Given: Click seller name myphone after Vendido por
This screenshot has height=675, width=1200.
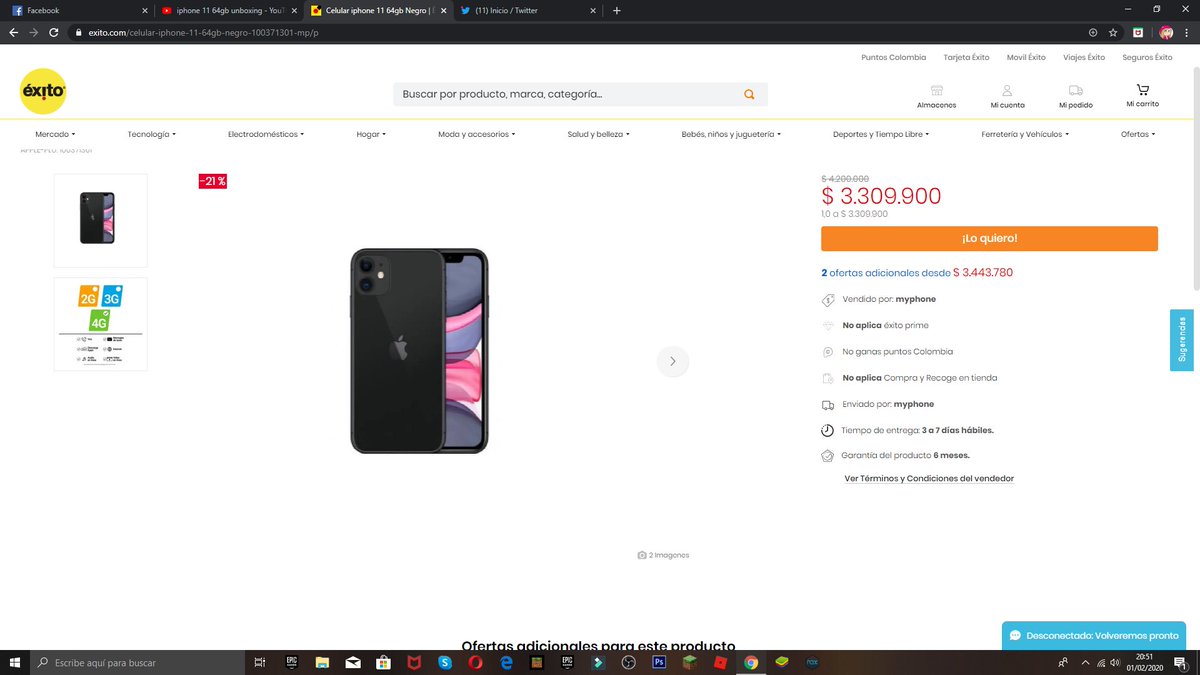Looking at the screenshot, I should point(916,299).
